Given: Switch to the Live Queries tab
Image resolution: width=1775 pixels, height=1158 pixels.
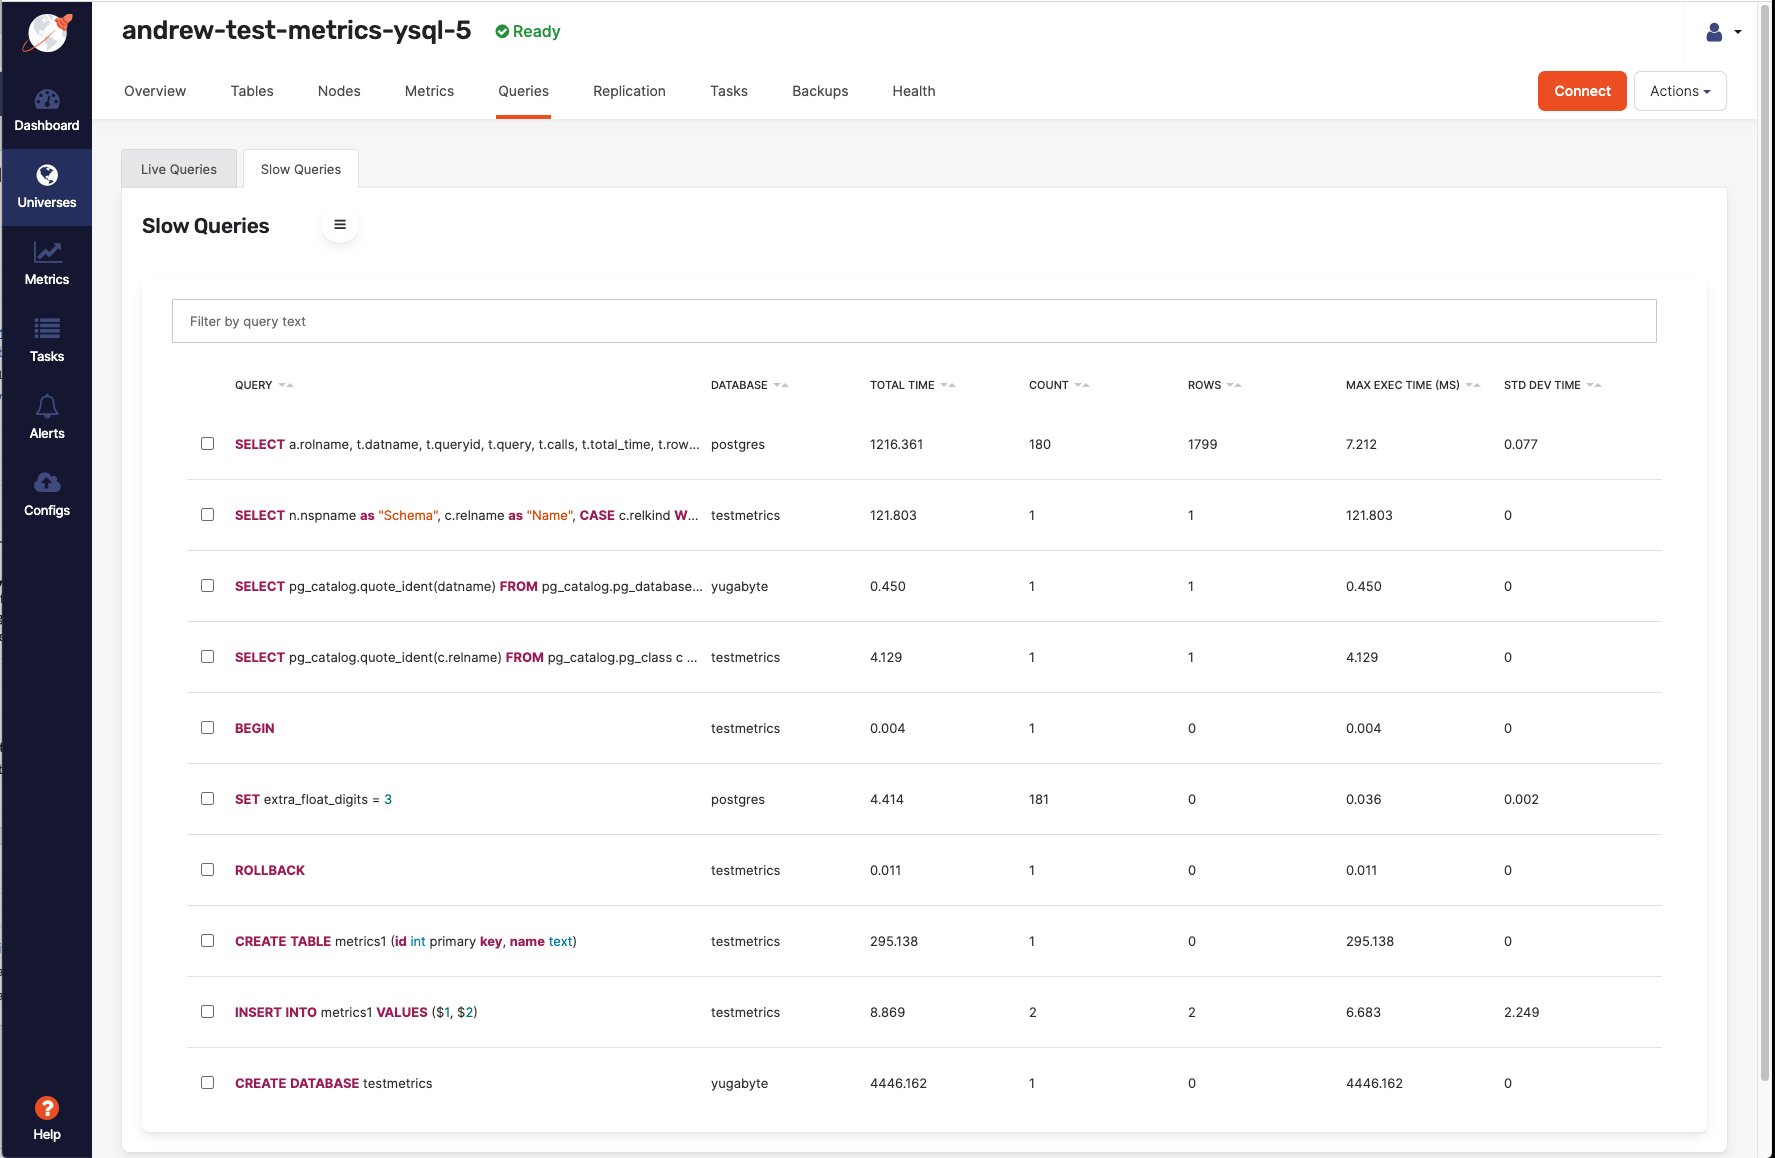Looking at the screenshot, I should (179, 169).
